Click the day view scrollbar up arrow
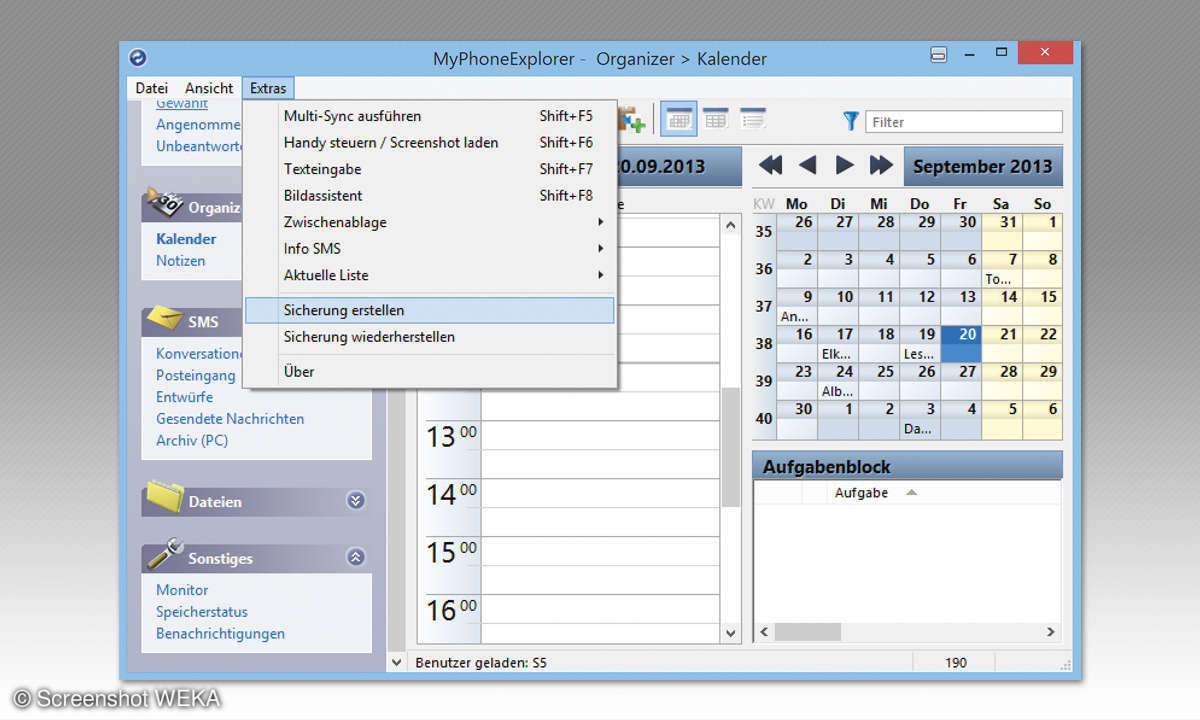The image size is (1200, 720). pos(731,226)
